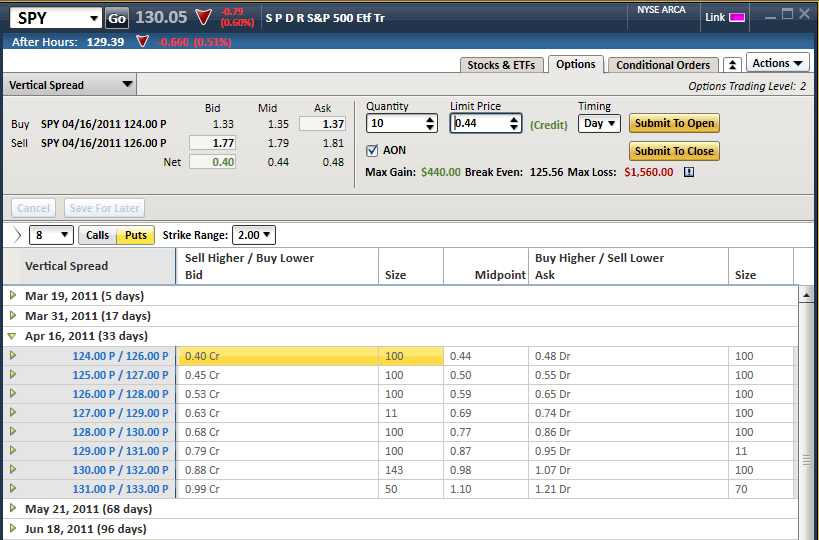Open the SPY symbol dropdown
The height and width of the screenshot is (540, 819).
point(93,19)
